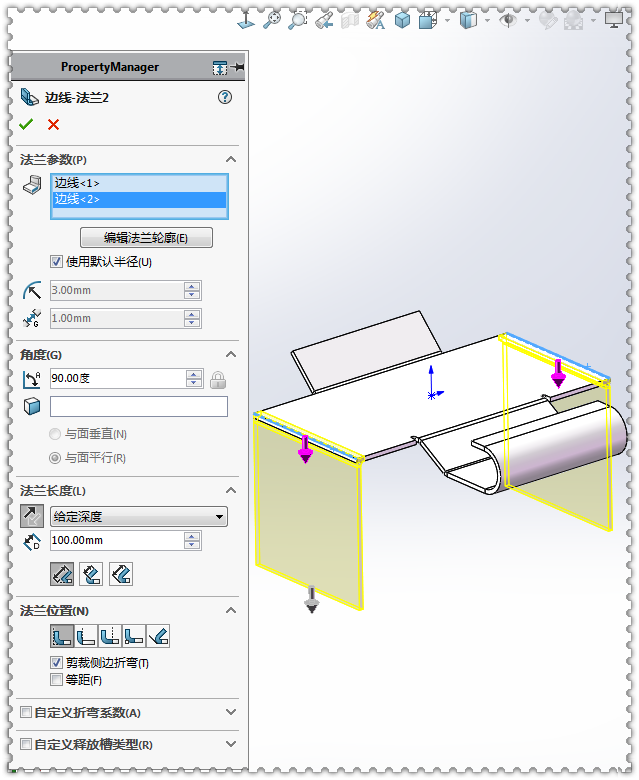This screenshot has width=639, height=780.
Task: Collapse the 角度 section
Action: (231, 355)
